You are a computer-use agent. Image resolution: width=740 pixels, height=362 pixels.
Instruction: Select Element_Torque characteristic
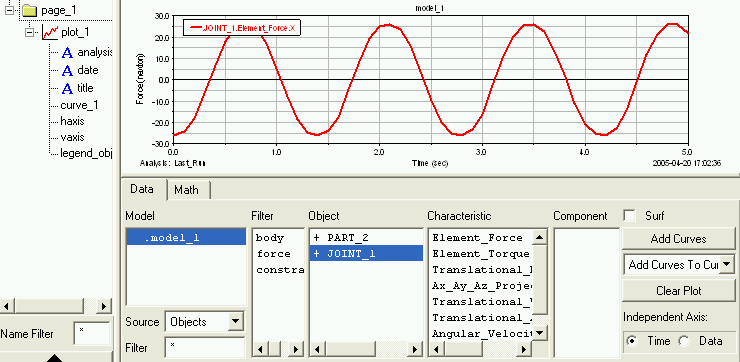pyautogui.click(x=480, y=254)
